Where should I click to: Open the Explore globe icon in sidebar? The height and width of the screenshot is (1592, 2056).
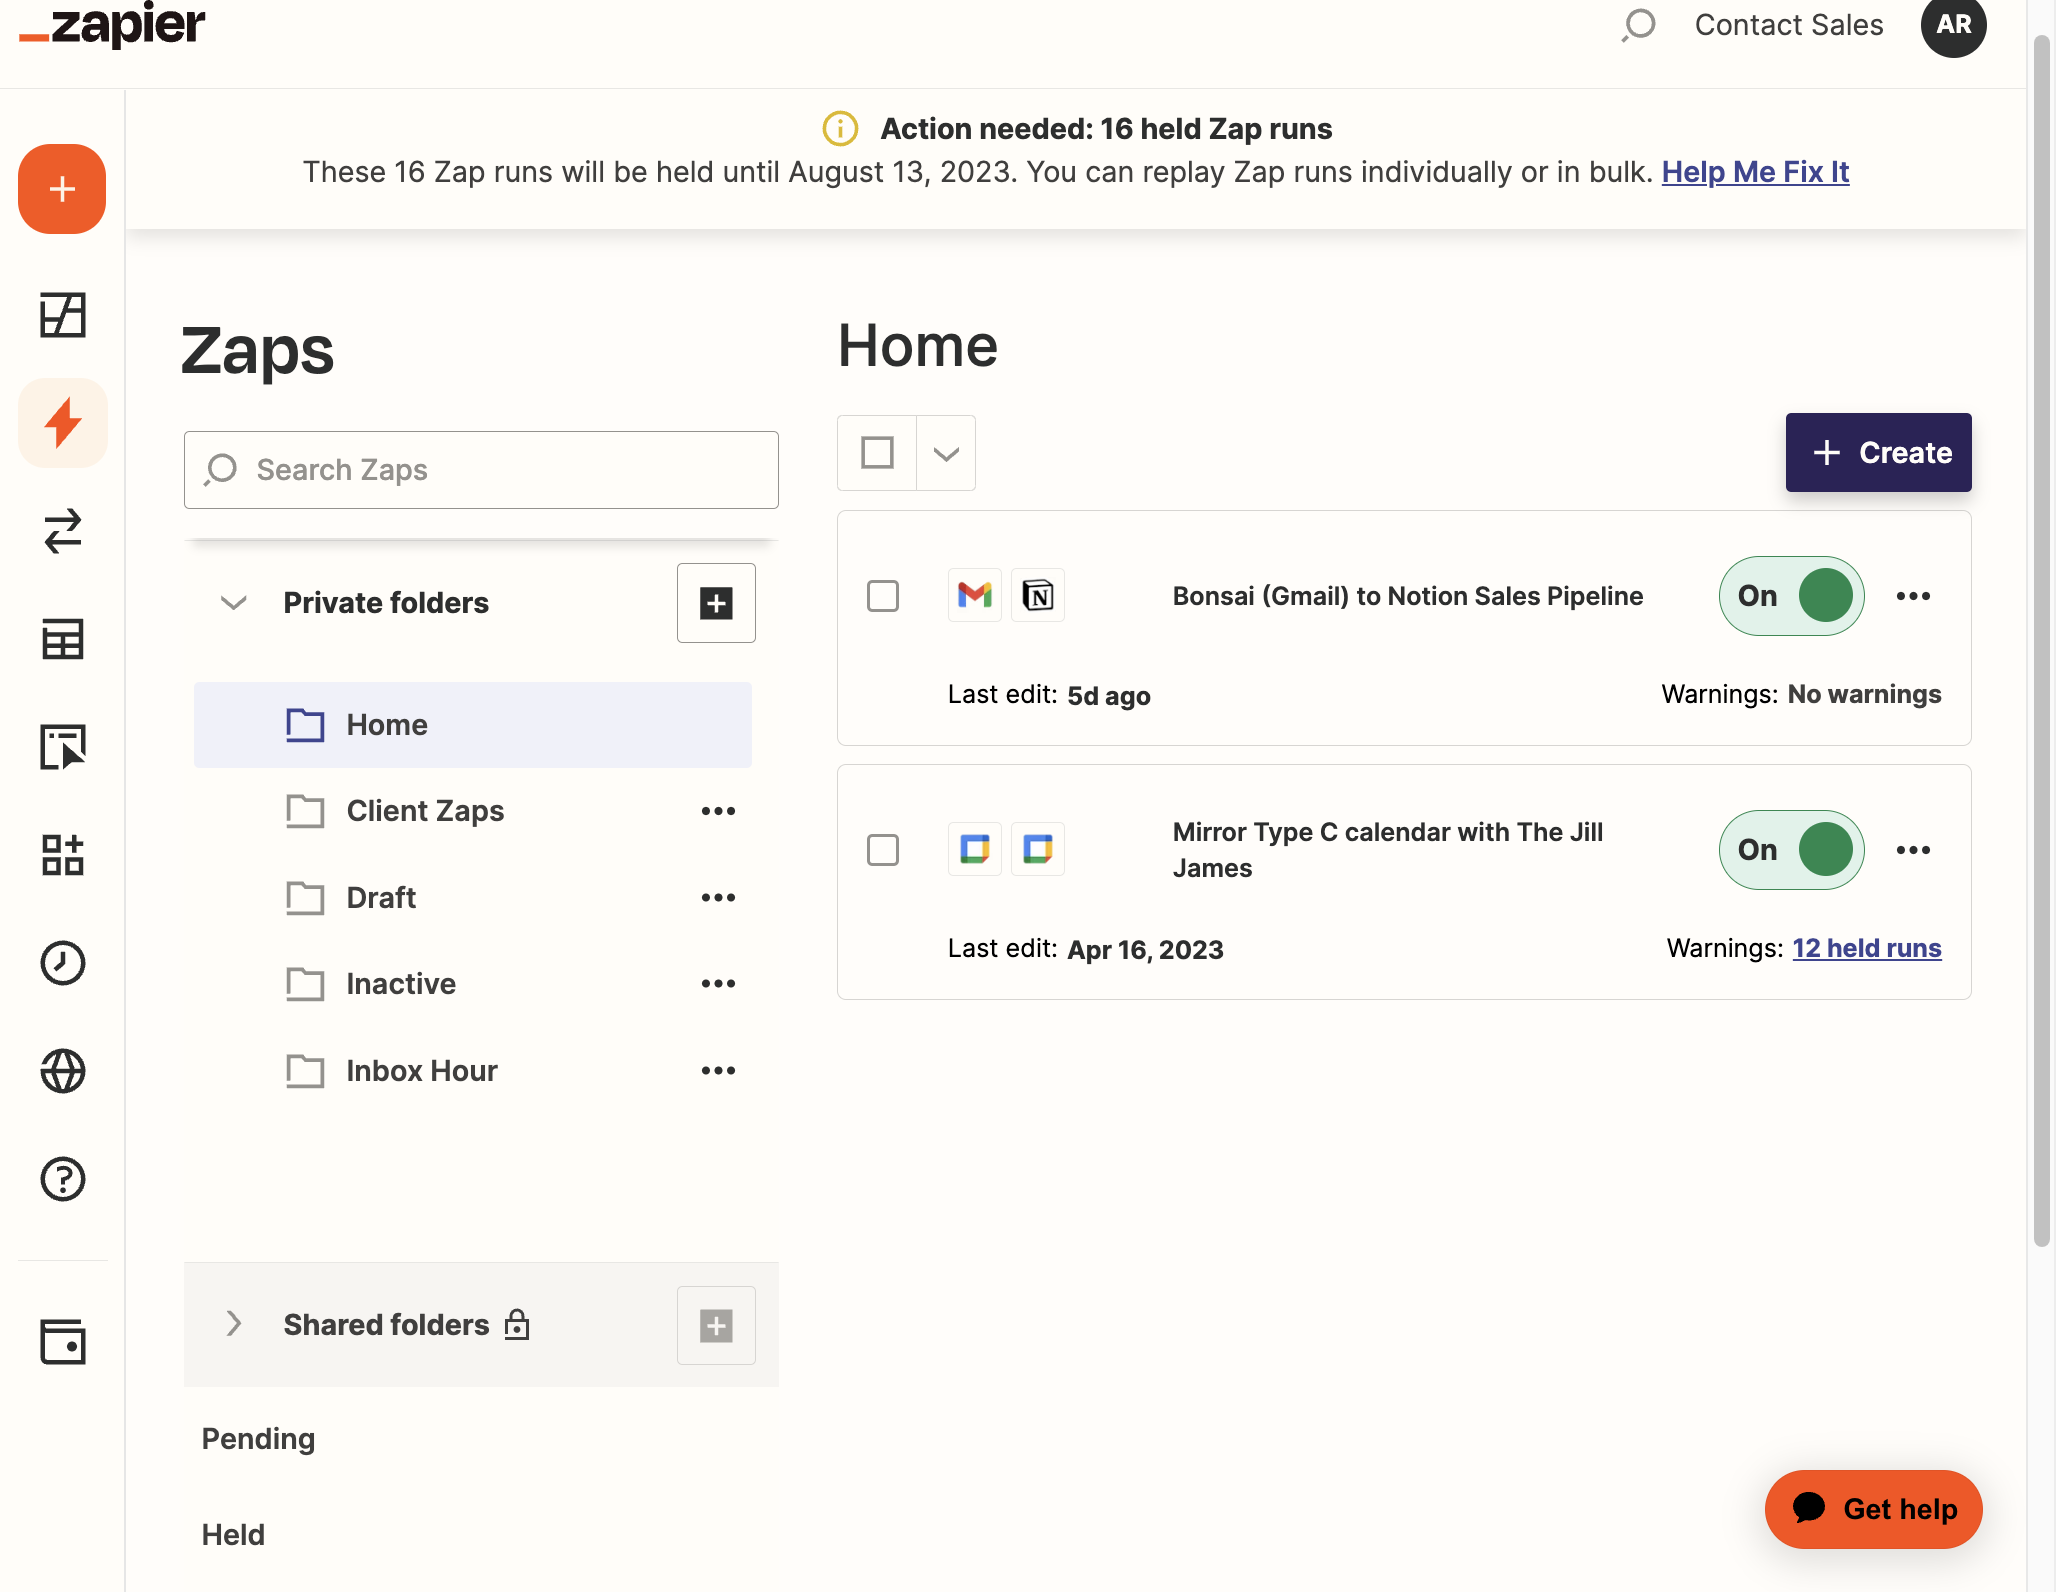click(x=62, y=1071)
